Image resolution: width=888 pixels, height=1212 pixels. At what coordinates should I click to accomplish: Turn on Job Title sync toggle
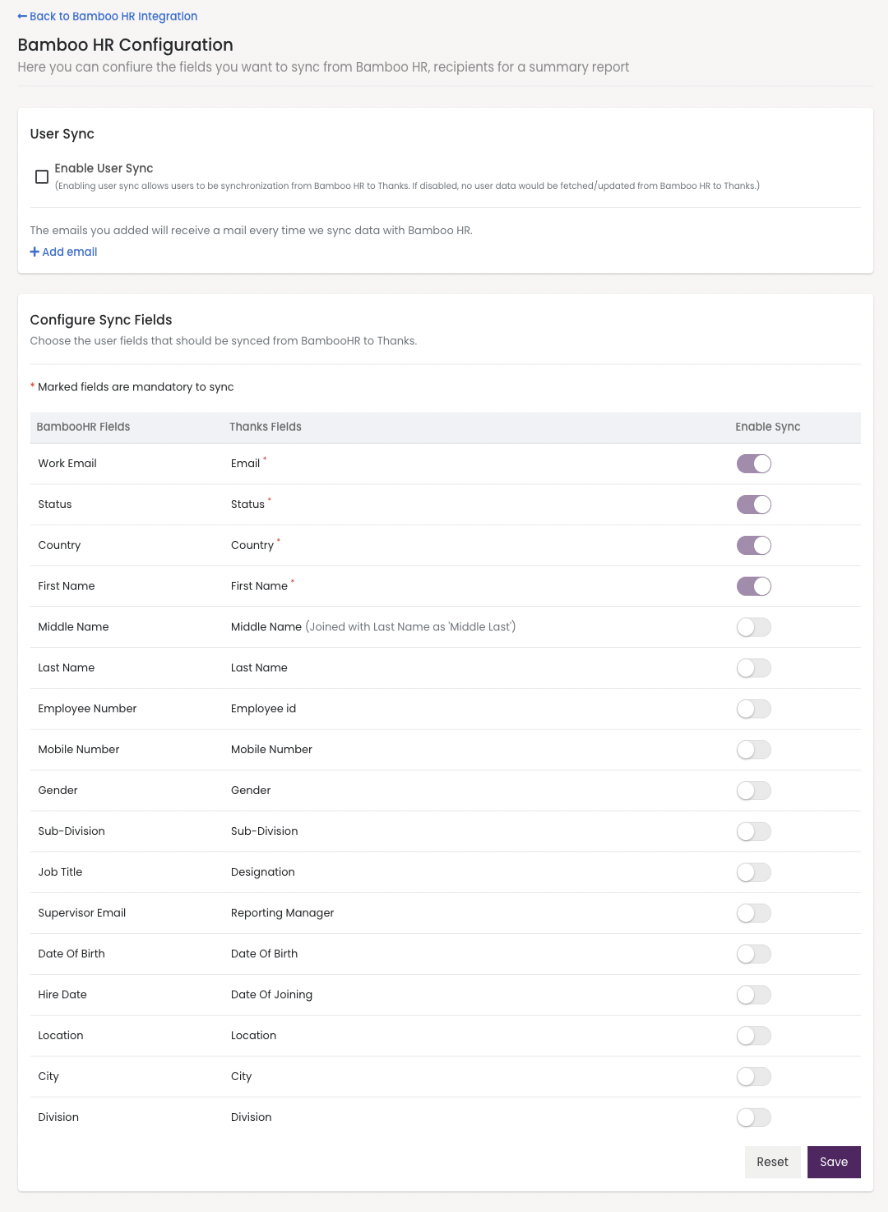pyautogui.click(x=754, y=873)
